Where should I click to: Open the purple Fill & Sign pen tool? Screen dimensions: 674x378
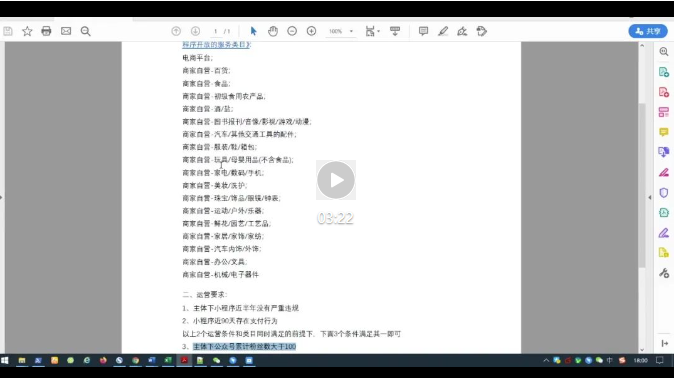tap(664, 233)
